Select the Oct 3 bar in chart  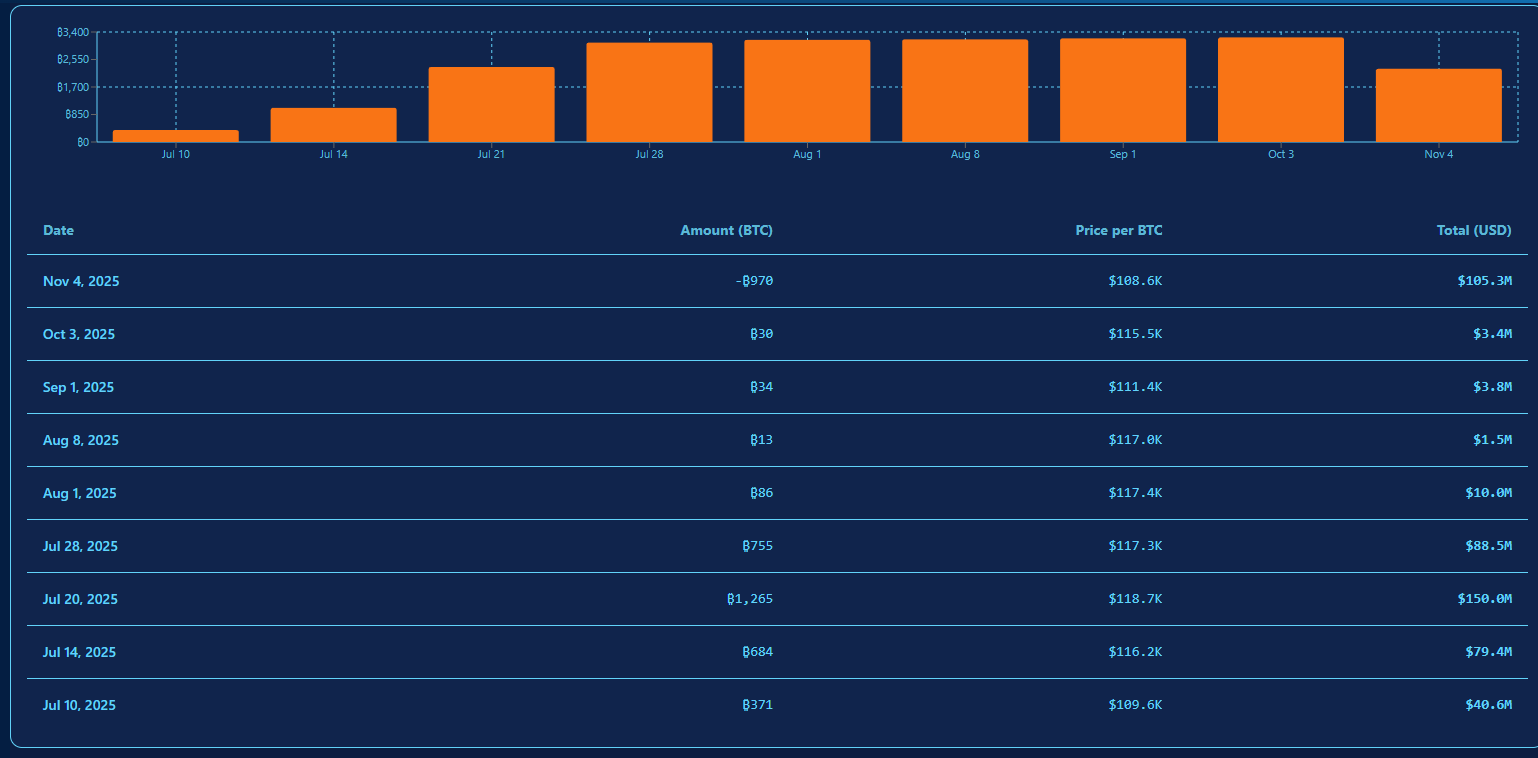pos(1280,90)
